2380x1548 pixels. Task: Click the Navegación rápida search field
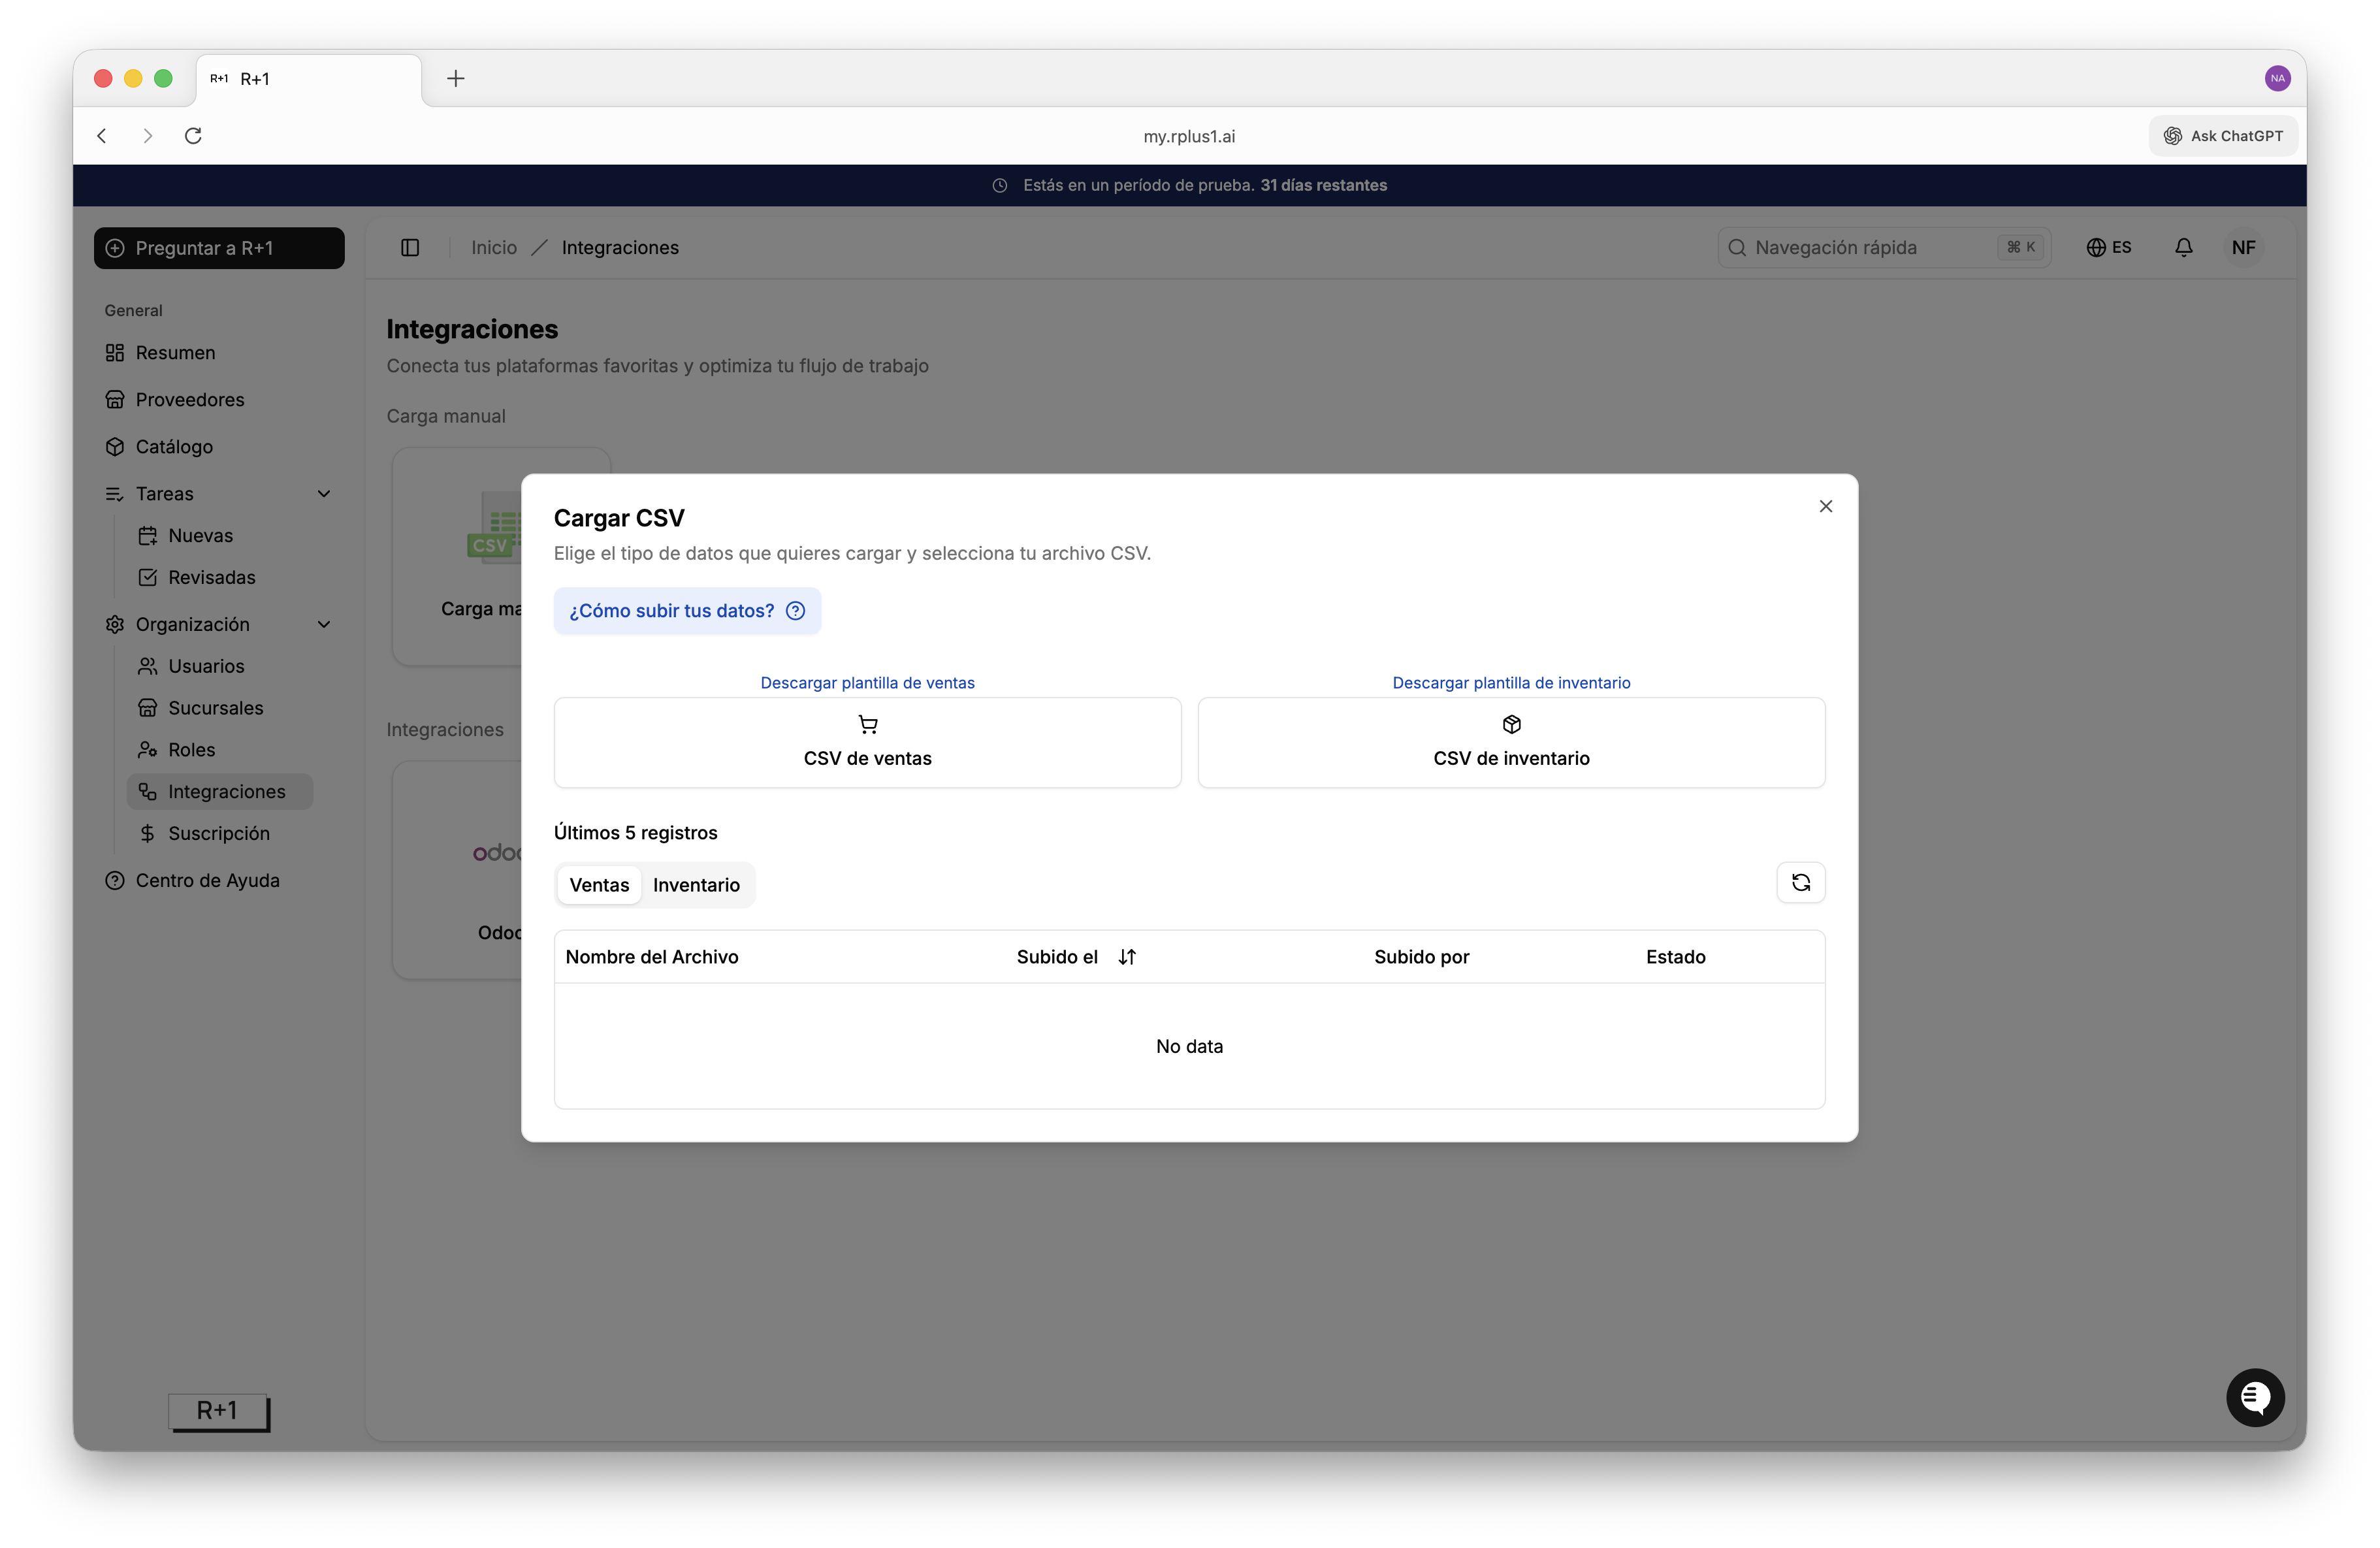click(x=1884, y=247)
